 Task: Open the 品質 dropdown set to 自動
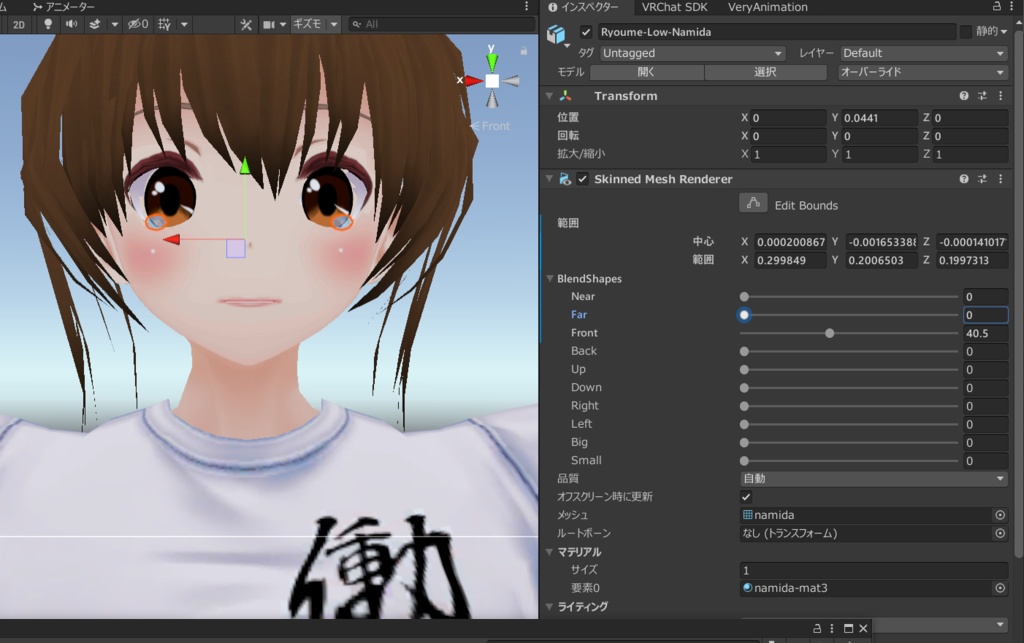click(x=872, y=478)
